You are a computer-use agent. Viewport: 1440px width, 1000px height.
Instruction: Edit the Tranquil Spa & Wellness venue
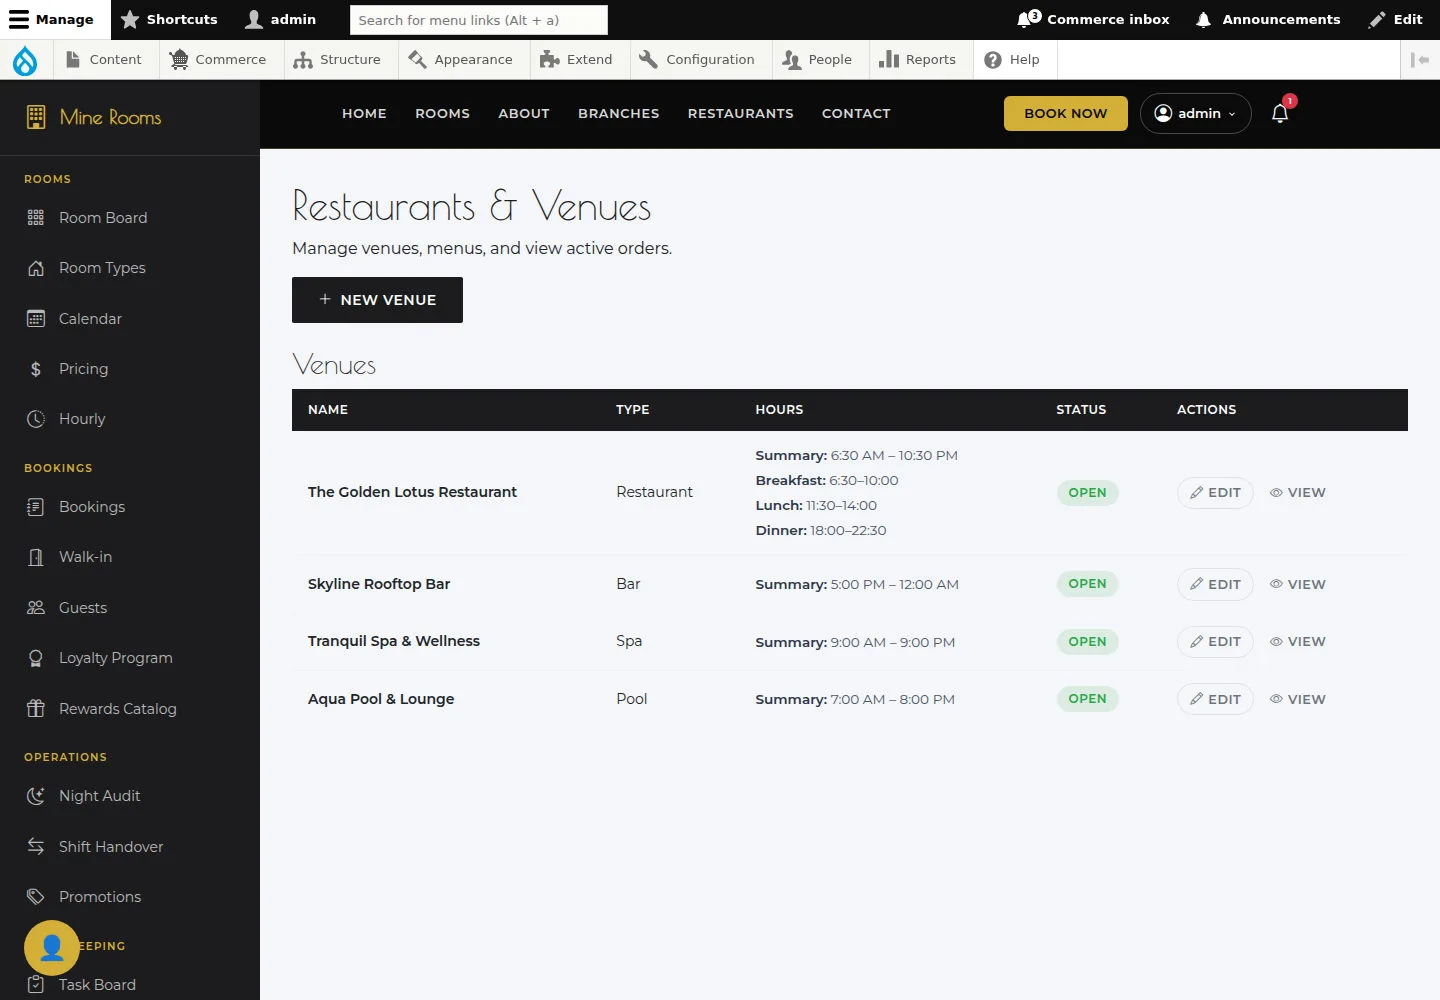tap(1215, 642)
